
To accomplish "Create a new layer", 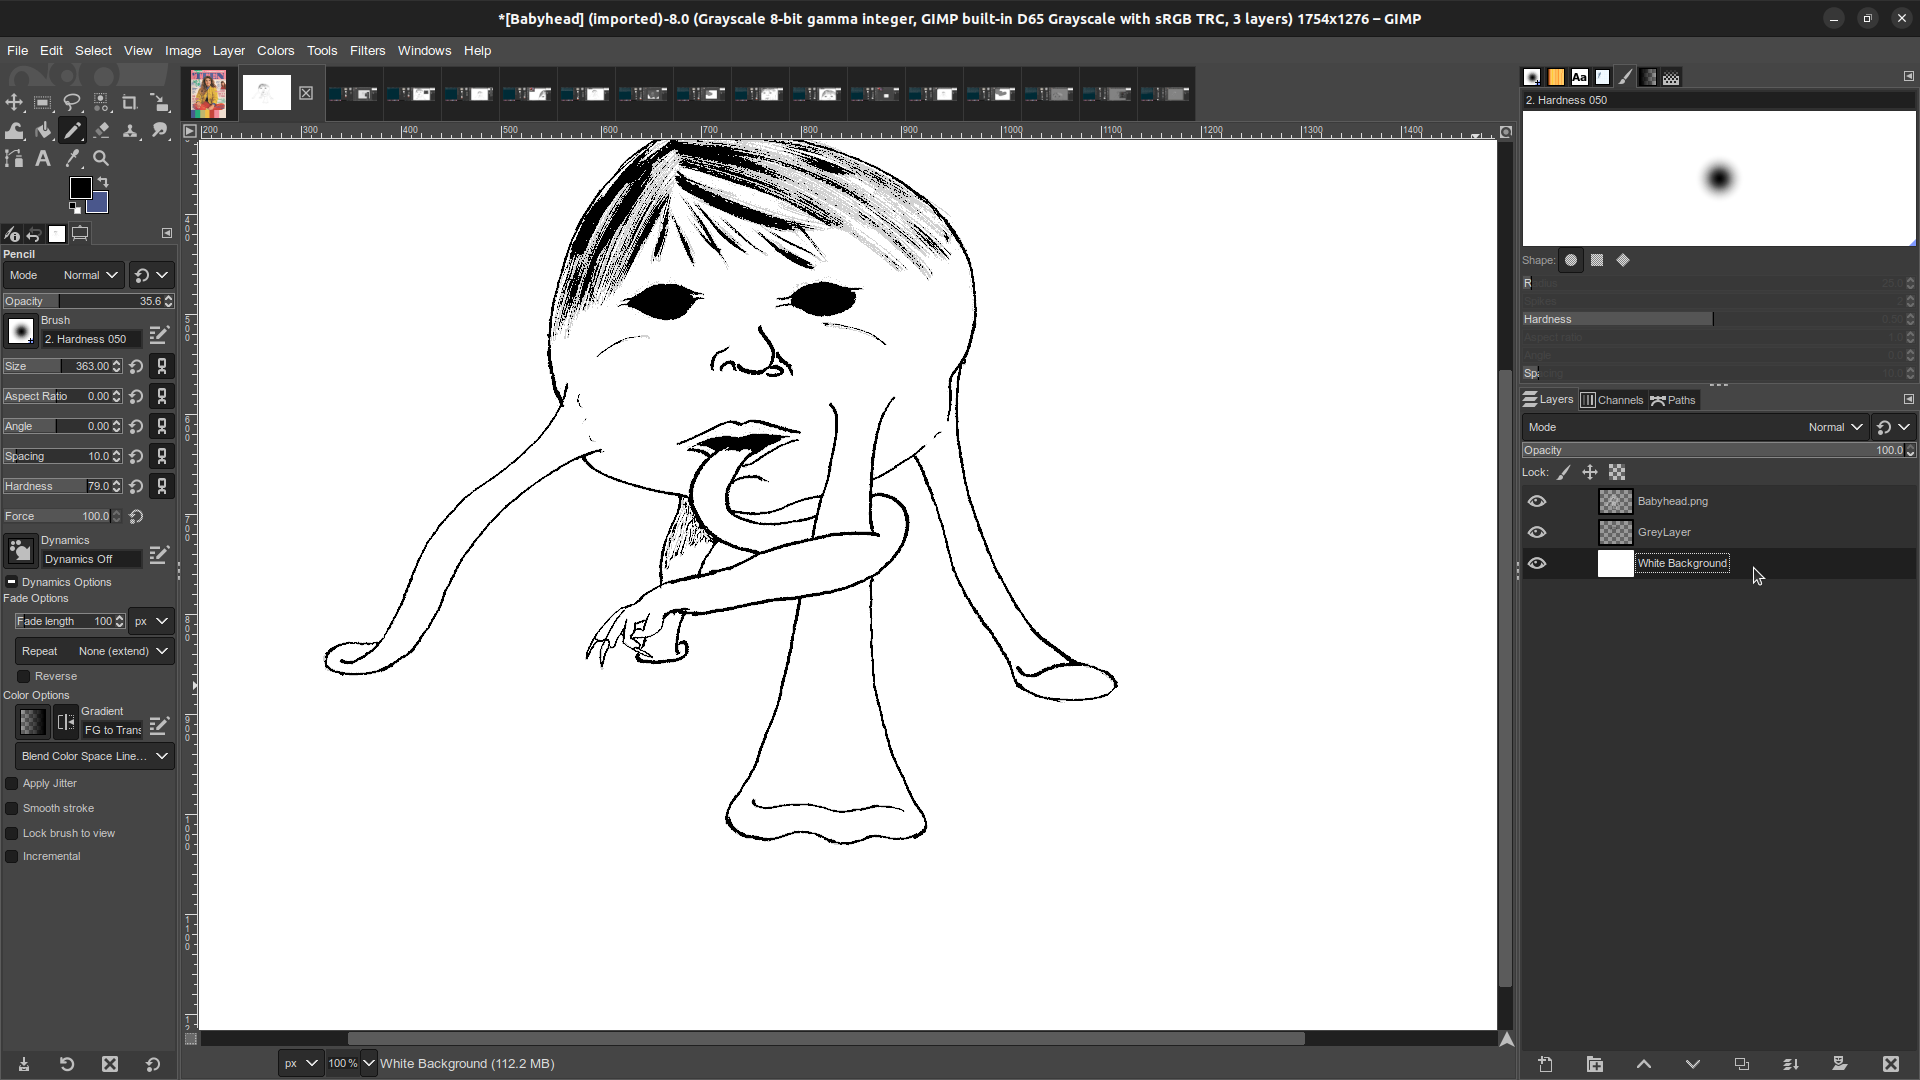I will tap(1545, 1064).
